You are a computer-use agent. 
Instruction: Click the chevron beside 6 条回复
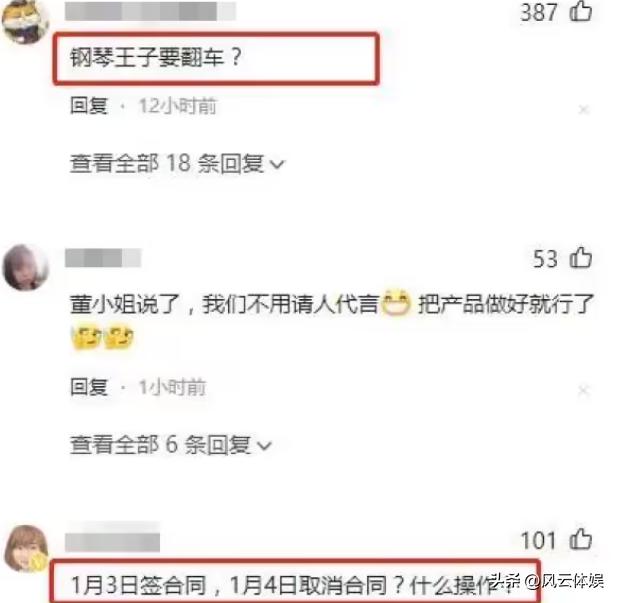[x=264, y=445]
